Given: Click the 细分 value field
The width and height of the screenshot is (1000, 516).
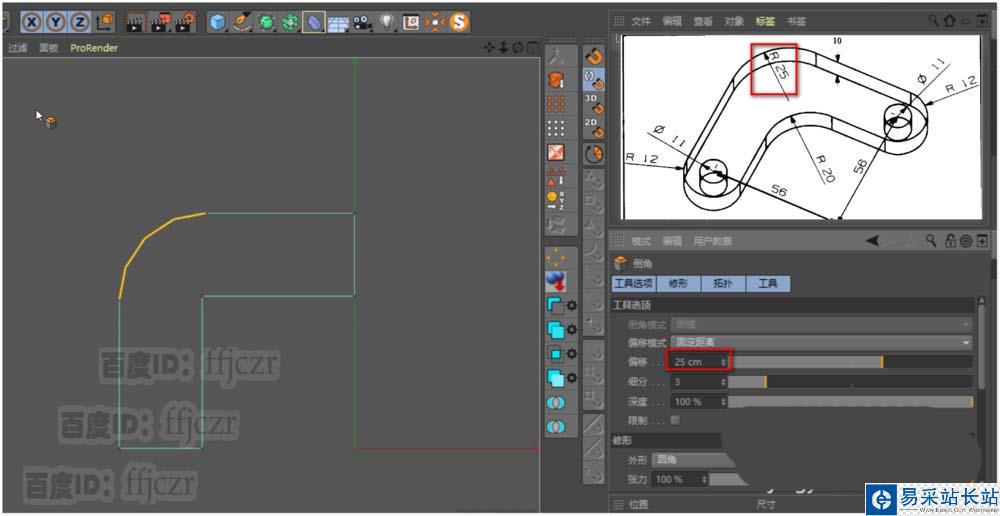Looking at the screenshot, I should [x=696, y=381].
